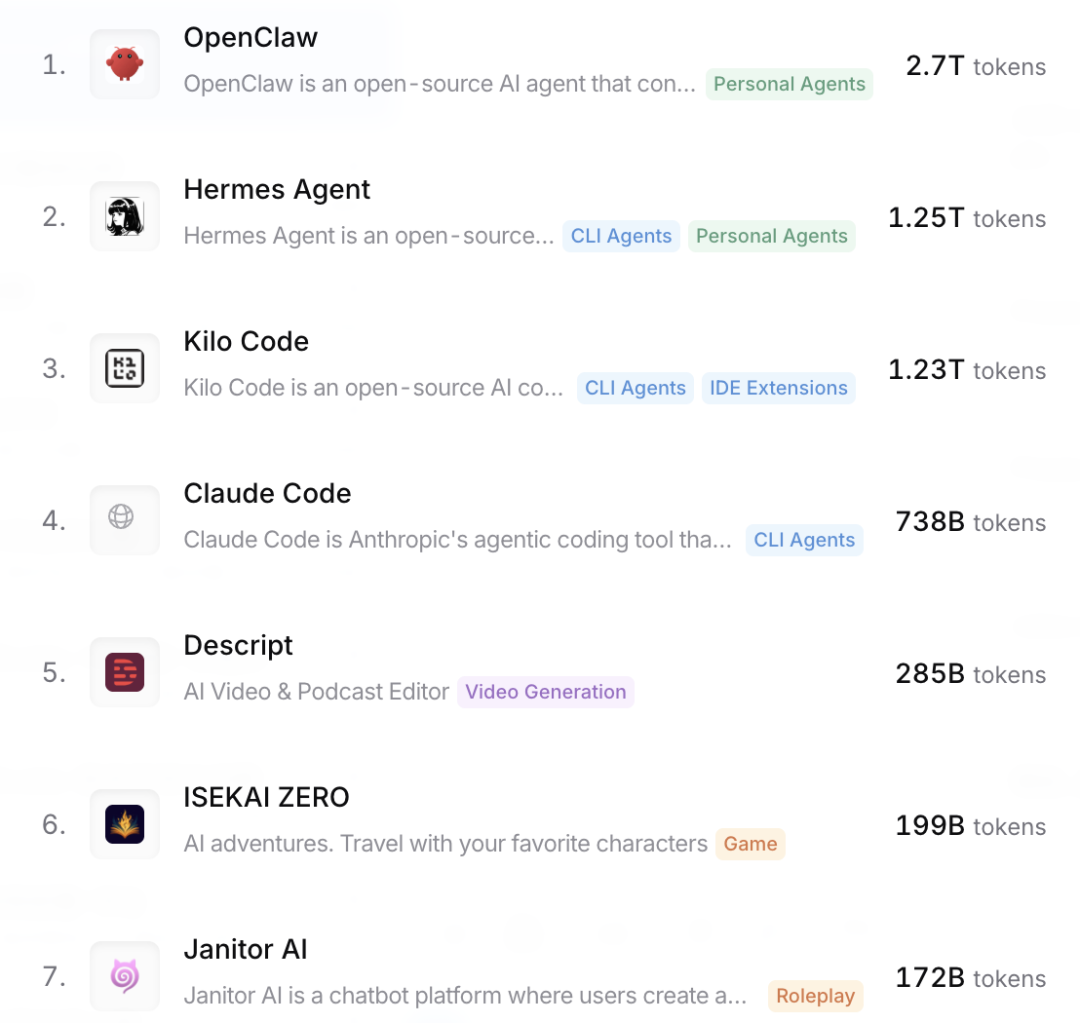Filter by the Roleplay tag
Screen dimensions: 1080x1023
pyautogui.click(x=816, y=996)
